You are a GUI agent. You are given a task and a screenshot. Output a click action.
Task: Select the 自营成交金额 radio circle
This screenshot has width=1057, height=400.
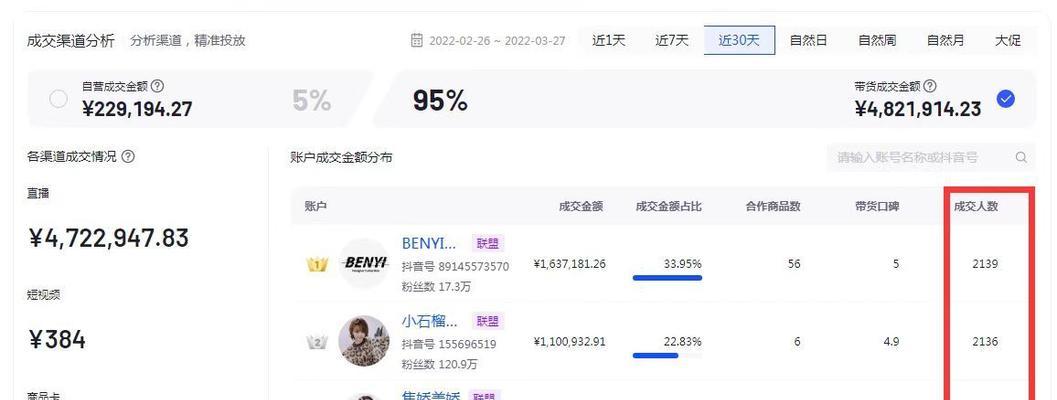pyautogui.click(x=59, y=99)
